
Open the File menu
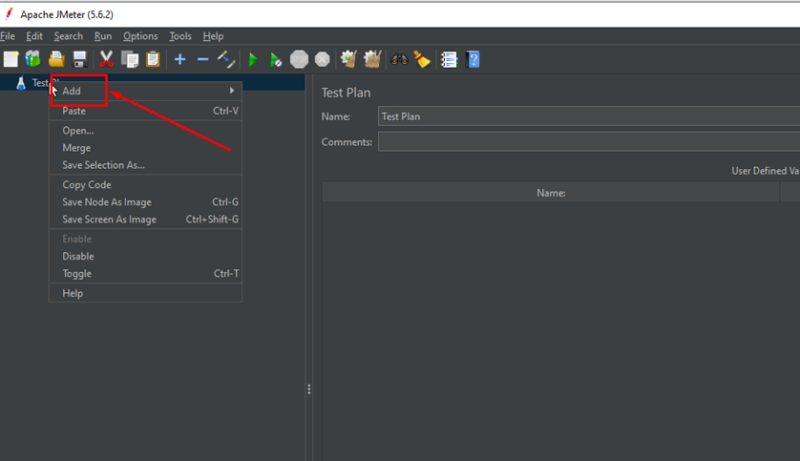8,36
